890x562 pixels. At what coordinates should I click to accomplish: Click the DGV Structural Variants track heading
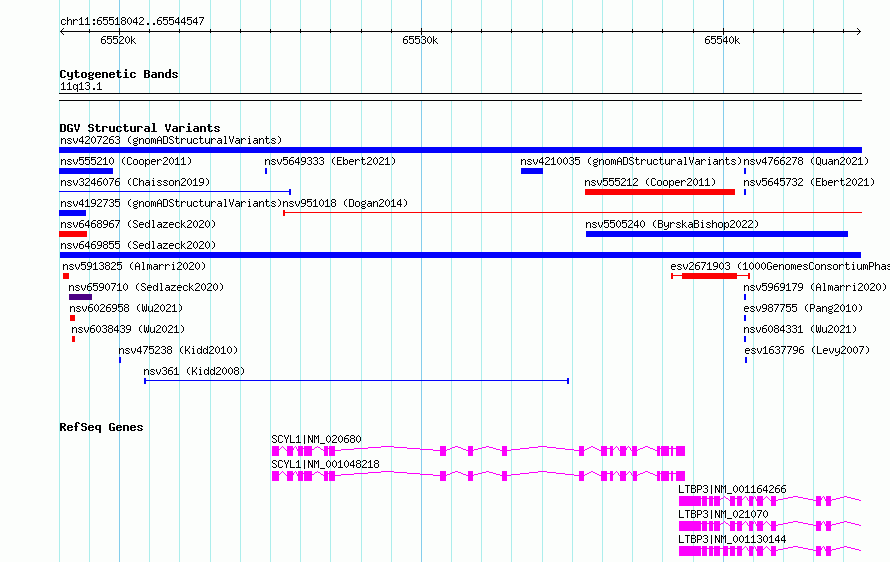(x=140, y=128)
